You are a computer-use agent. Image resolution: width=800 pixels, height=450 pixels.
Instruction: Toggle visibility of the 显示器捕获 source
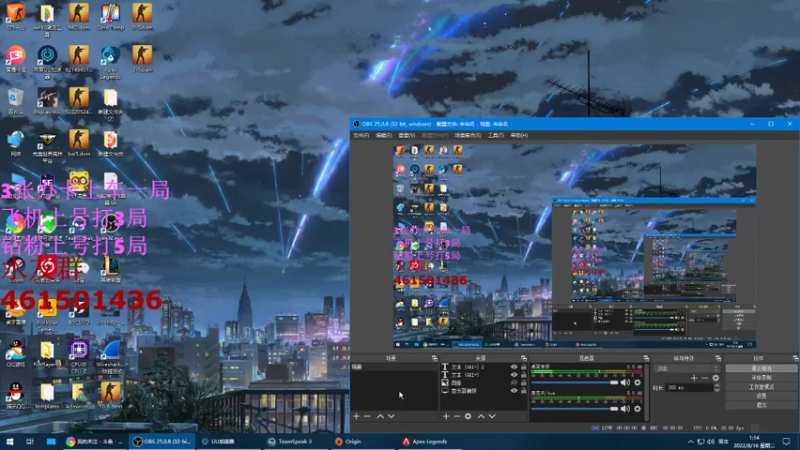[514, 391]
